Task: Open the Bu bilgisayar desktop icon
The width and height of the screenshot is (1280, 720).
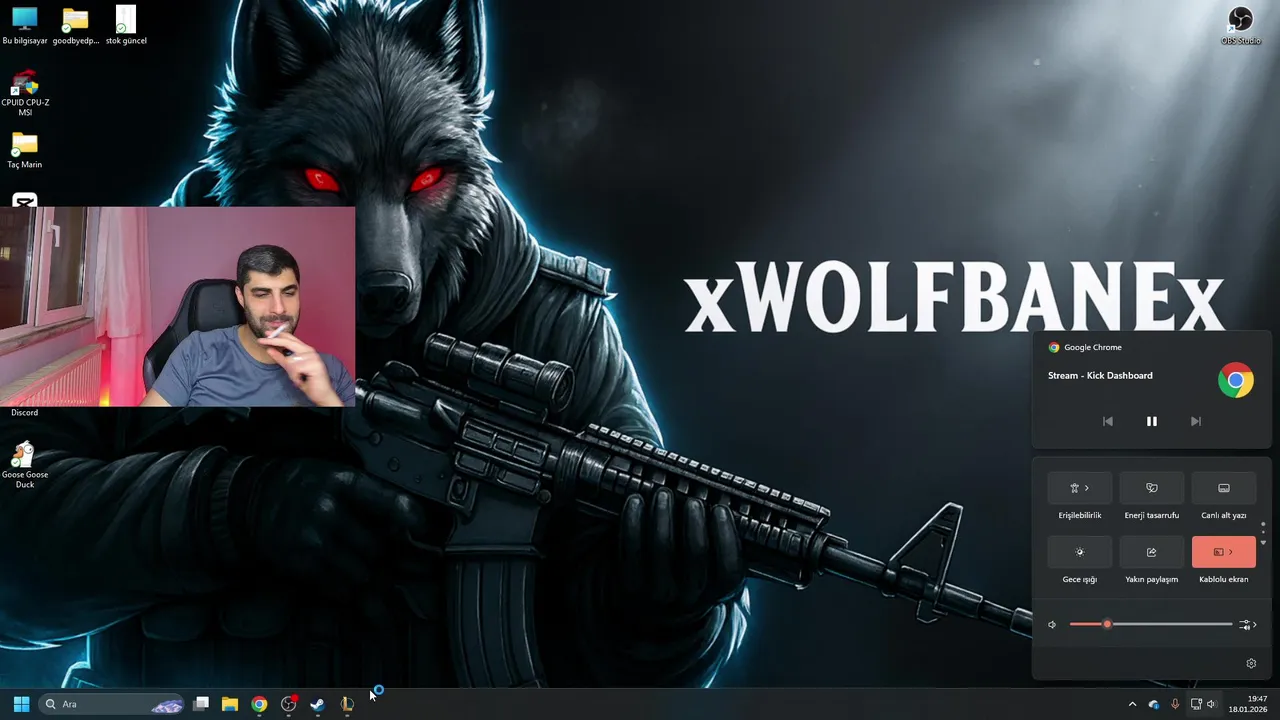Action: point(24,25)
